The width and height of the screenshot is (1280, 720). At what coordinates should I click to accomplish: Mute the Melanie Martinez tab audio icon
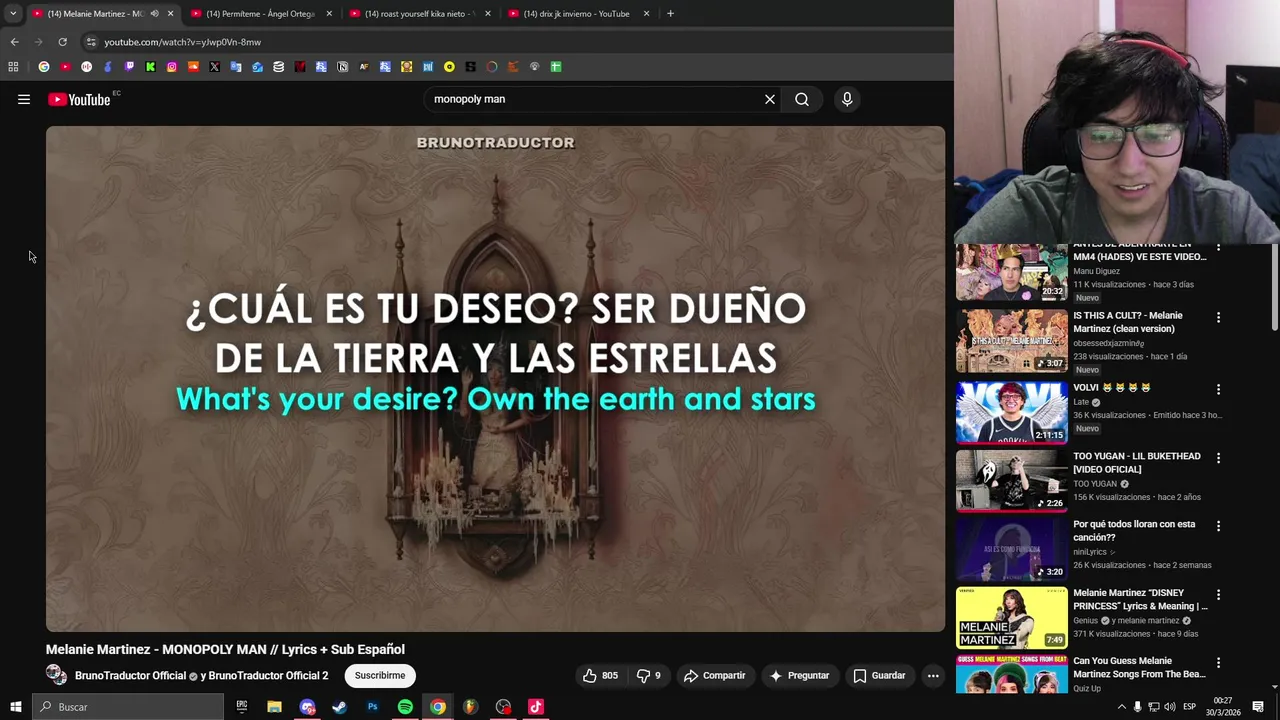(154, 14)
